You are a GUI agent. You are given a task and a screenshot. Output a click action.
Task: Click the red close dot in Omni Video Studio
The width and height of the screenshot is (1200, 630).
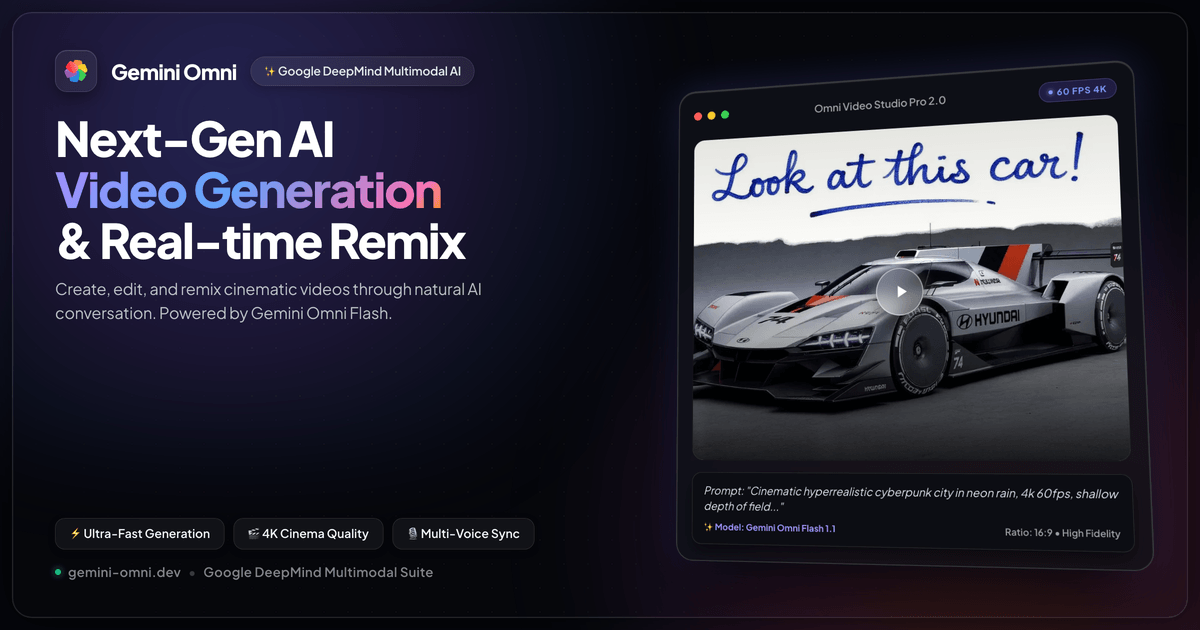click(x=698, y=116)
